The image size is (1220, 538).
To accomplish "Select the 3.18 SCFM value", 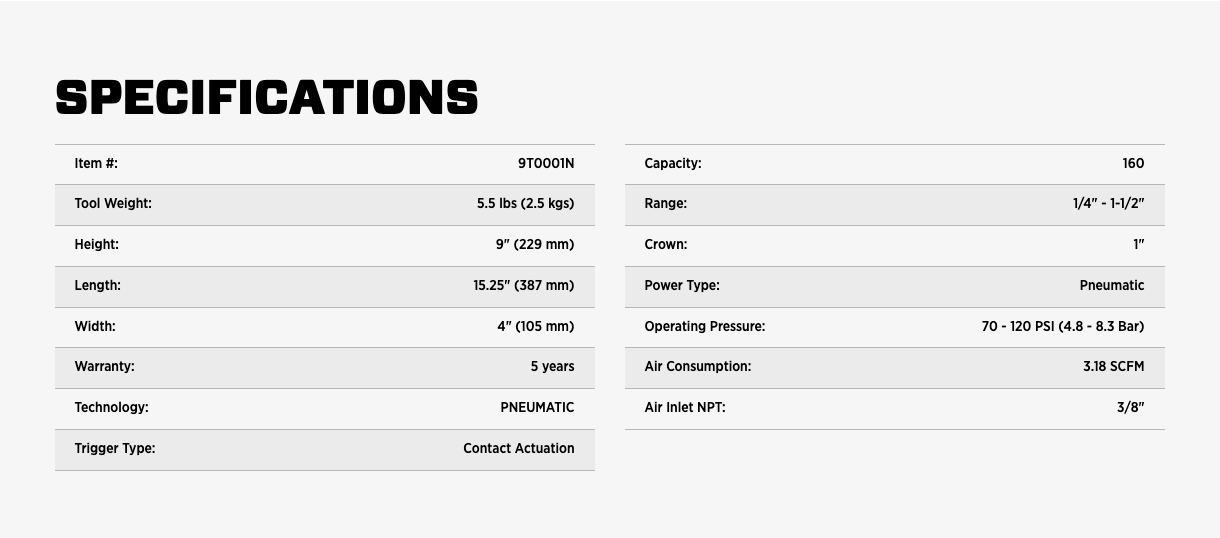I will click(1113, 366).
